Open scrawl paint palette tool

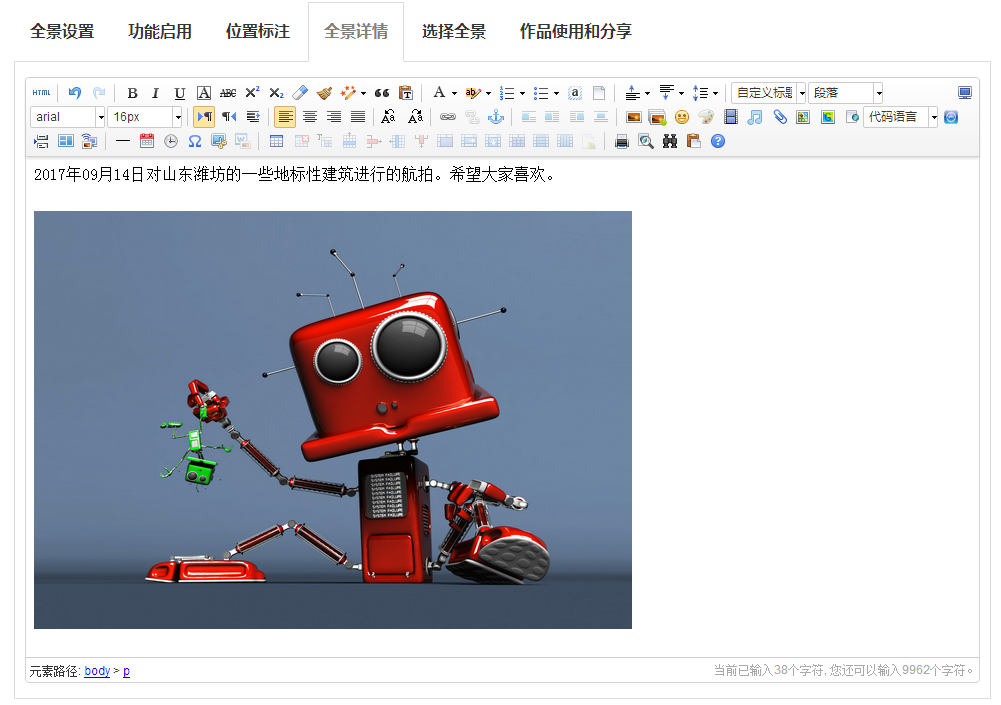coord(705,117)
